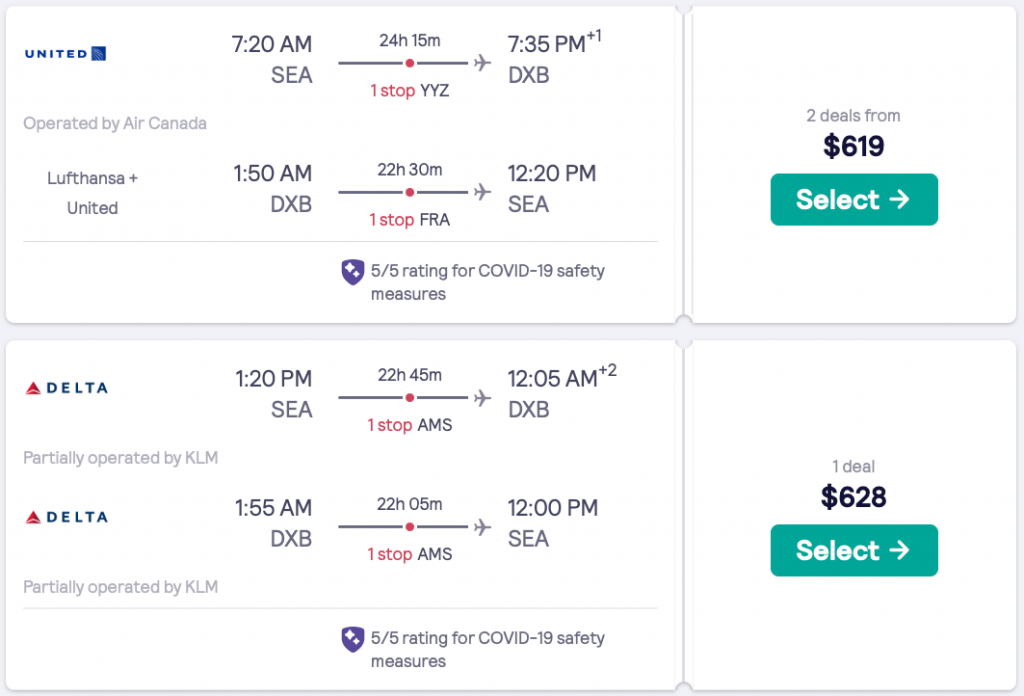1024x696 pixels.
Task: Select the $619 United deal
Action: tap(853, 199)
